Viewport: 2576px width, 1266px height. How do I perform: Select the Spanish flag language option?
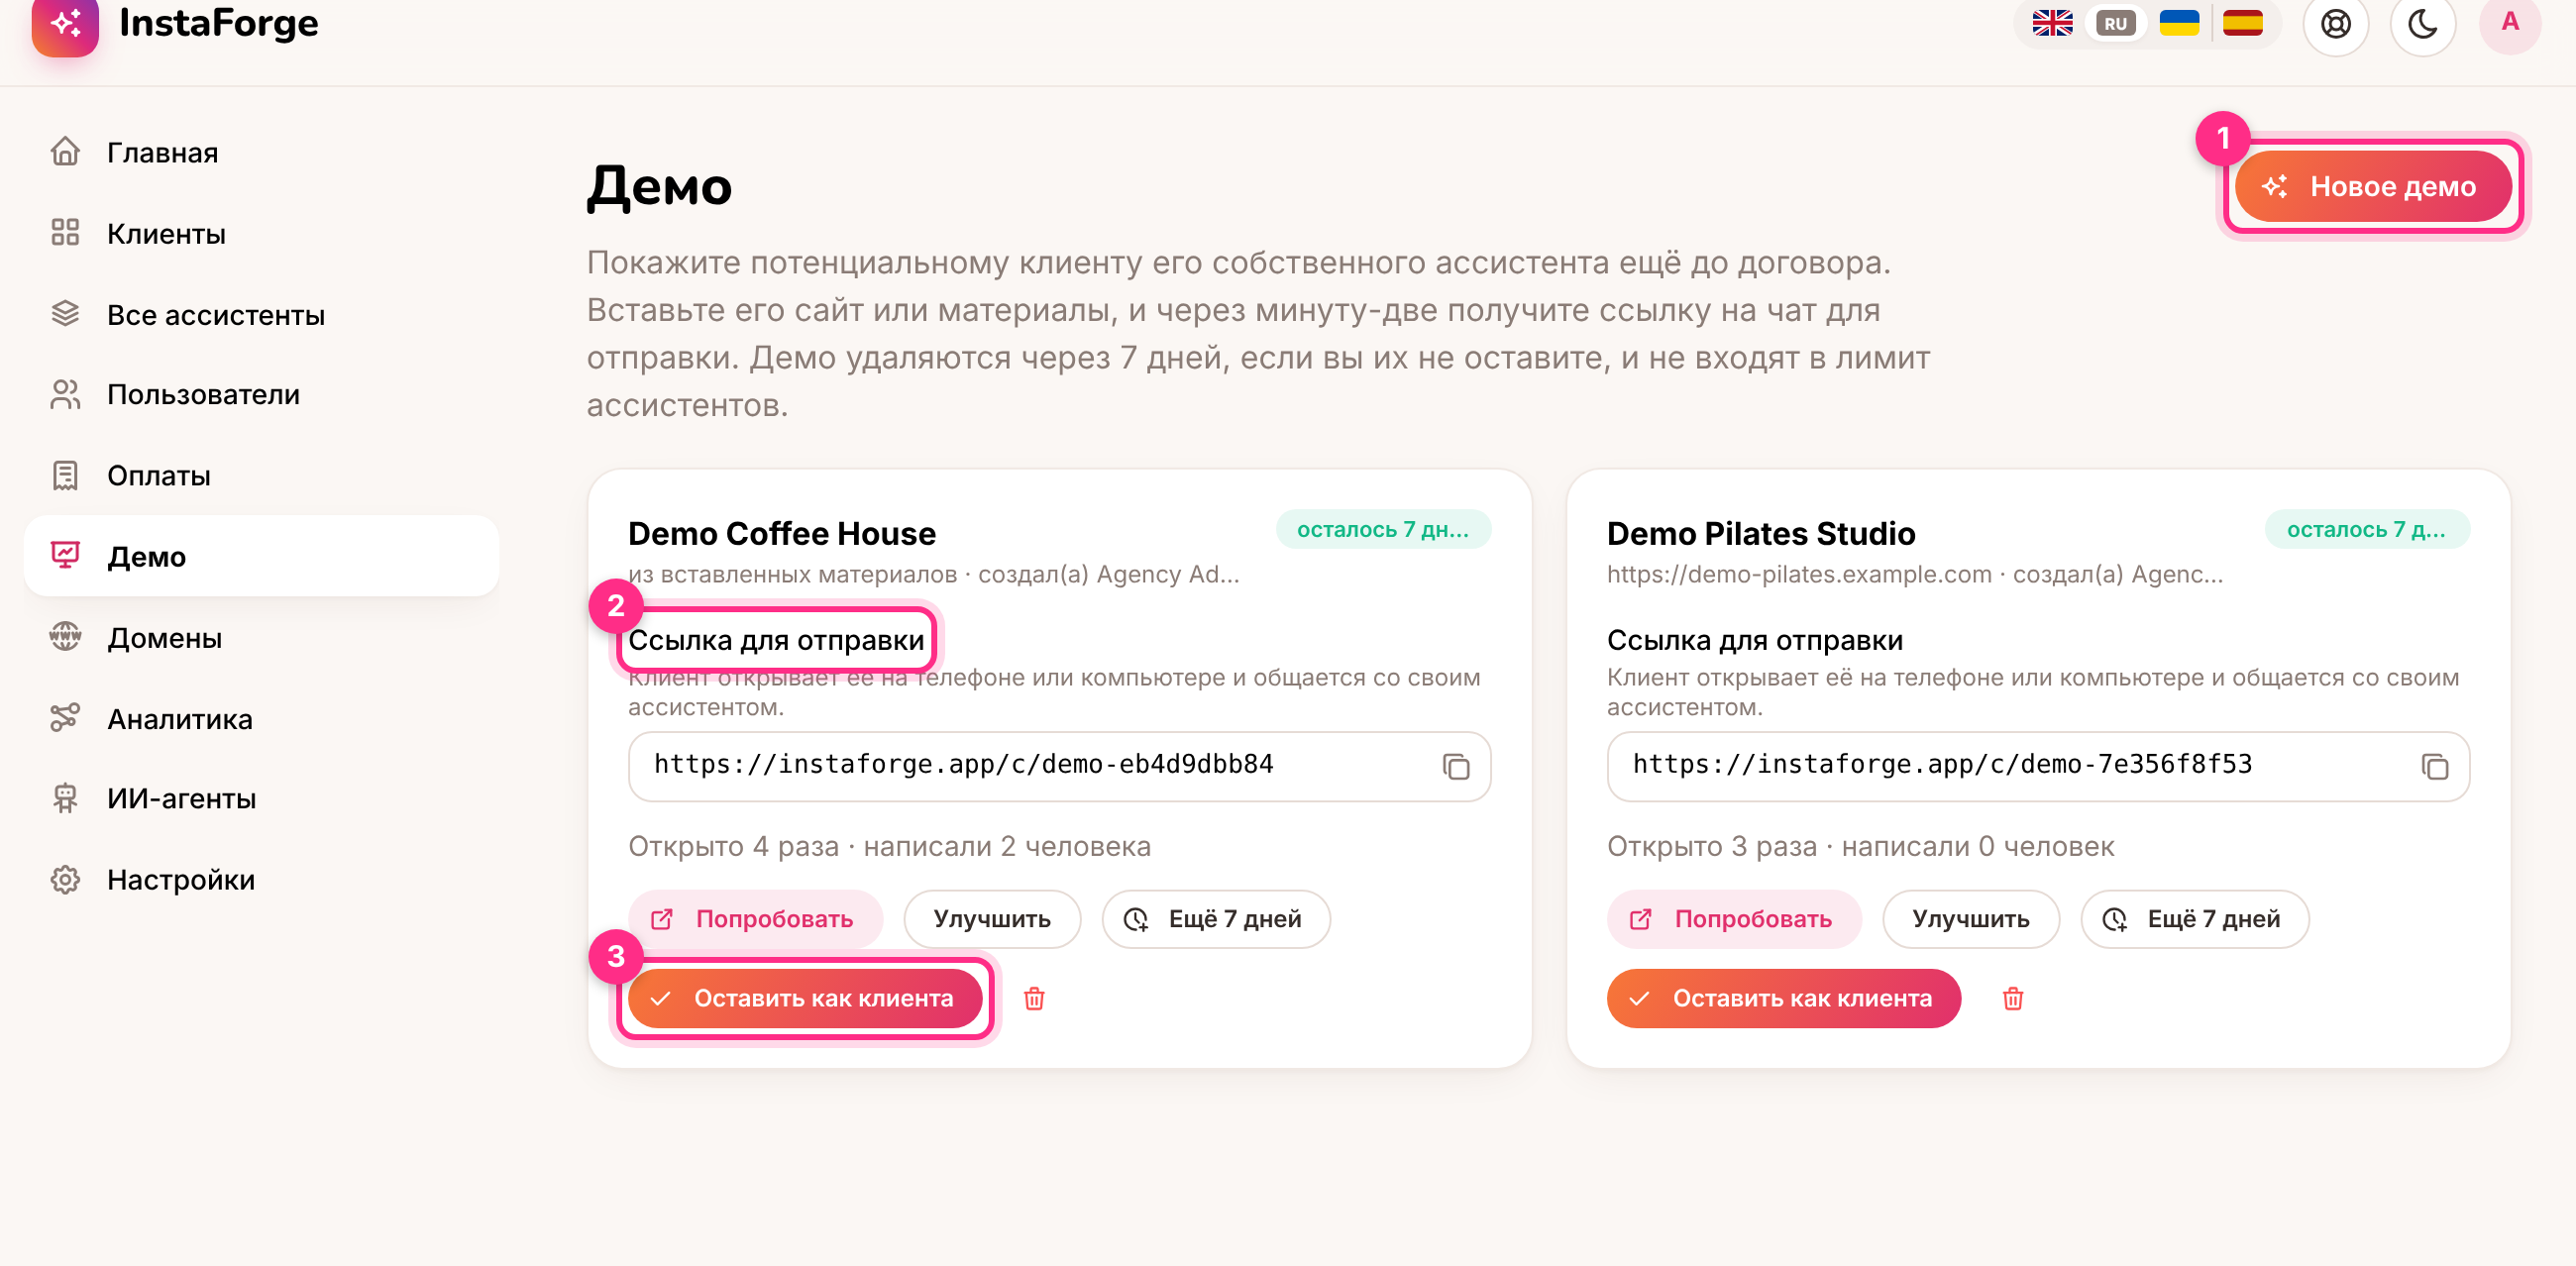point(2242,23)
